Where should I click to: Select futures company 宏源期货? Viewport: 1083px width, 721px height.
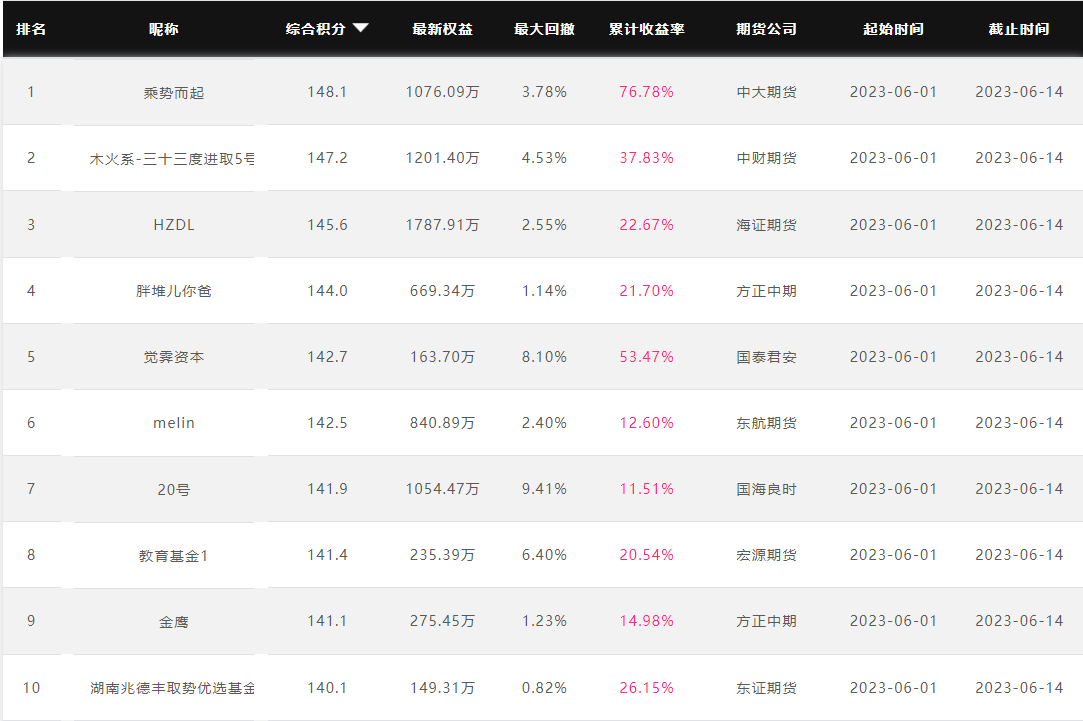tap(767, 555)
